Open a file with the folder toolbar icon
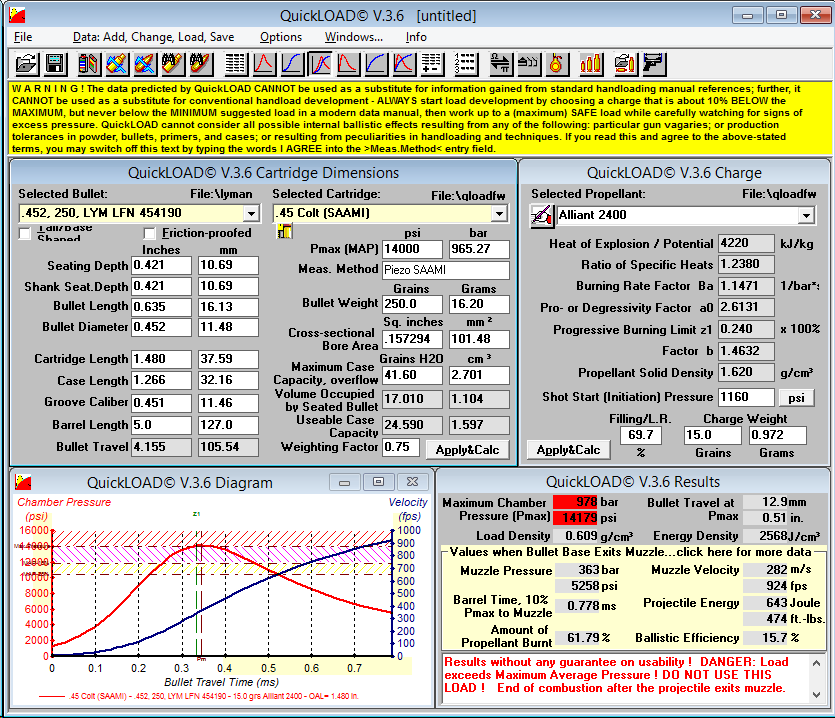Screen dimensions: 835x718 [x=26, y=64]
